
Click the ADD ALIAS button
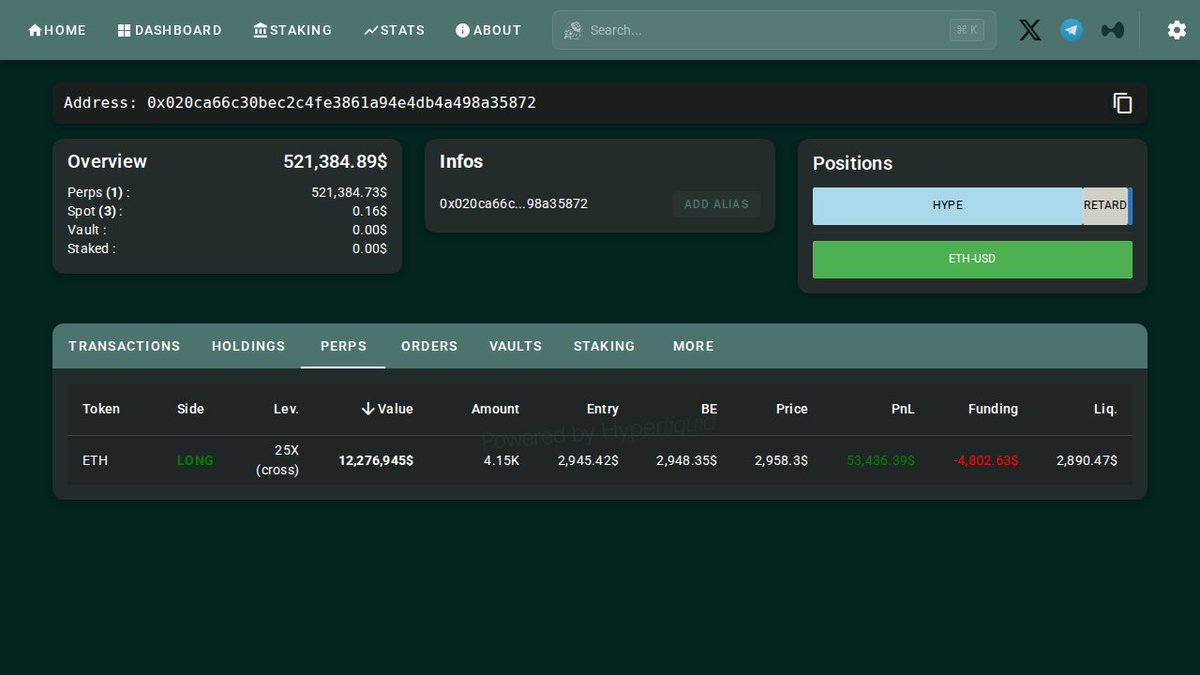(x=716, y=204)
